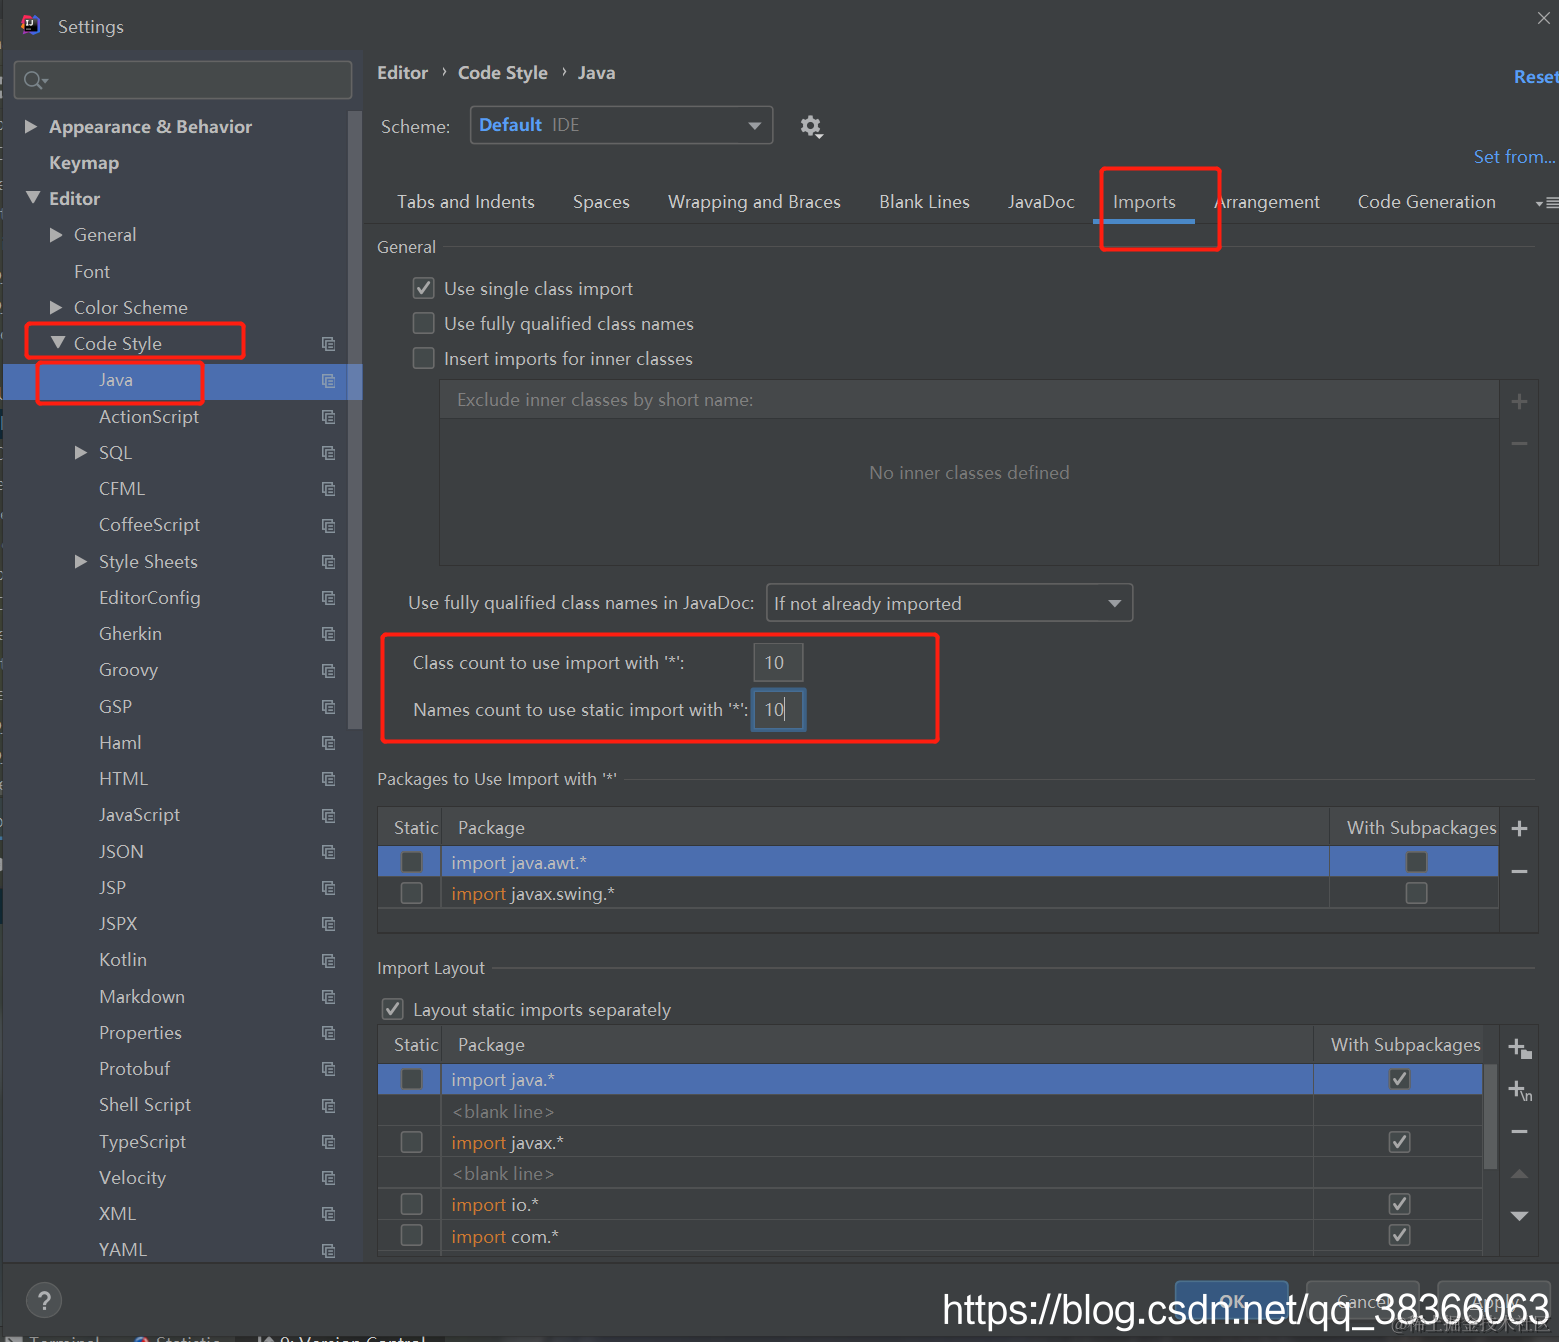Enable Use fully qualified class names

424,323
